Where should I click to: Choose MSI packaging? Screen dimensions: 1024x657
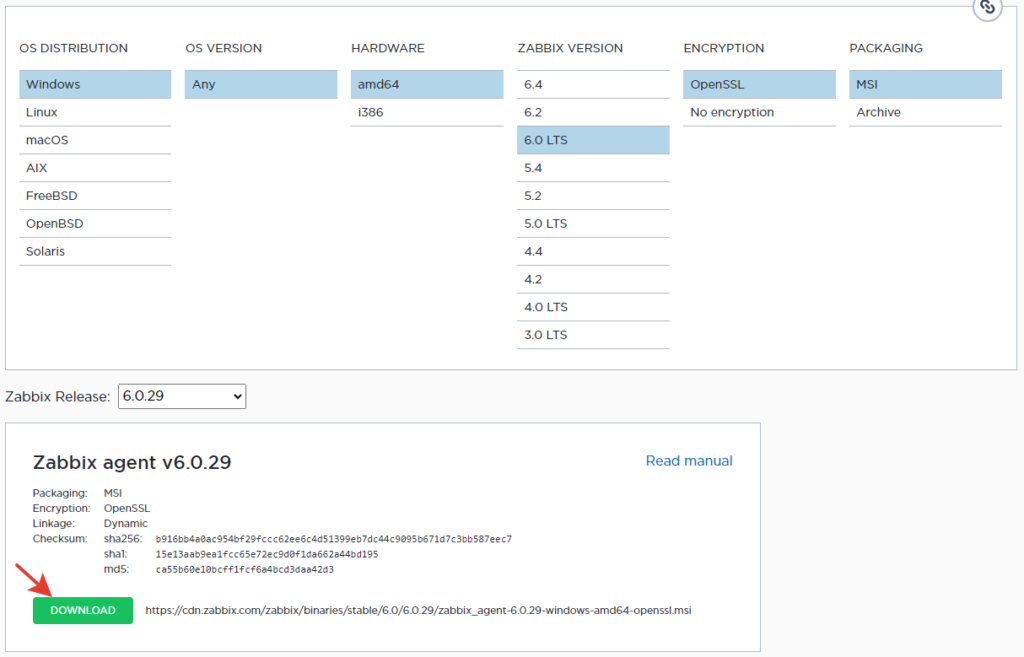pyautogui.click(x=925, y=84)
